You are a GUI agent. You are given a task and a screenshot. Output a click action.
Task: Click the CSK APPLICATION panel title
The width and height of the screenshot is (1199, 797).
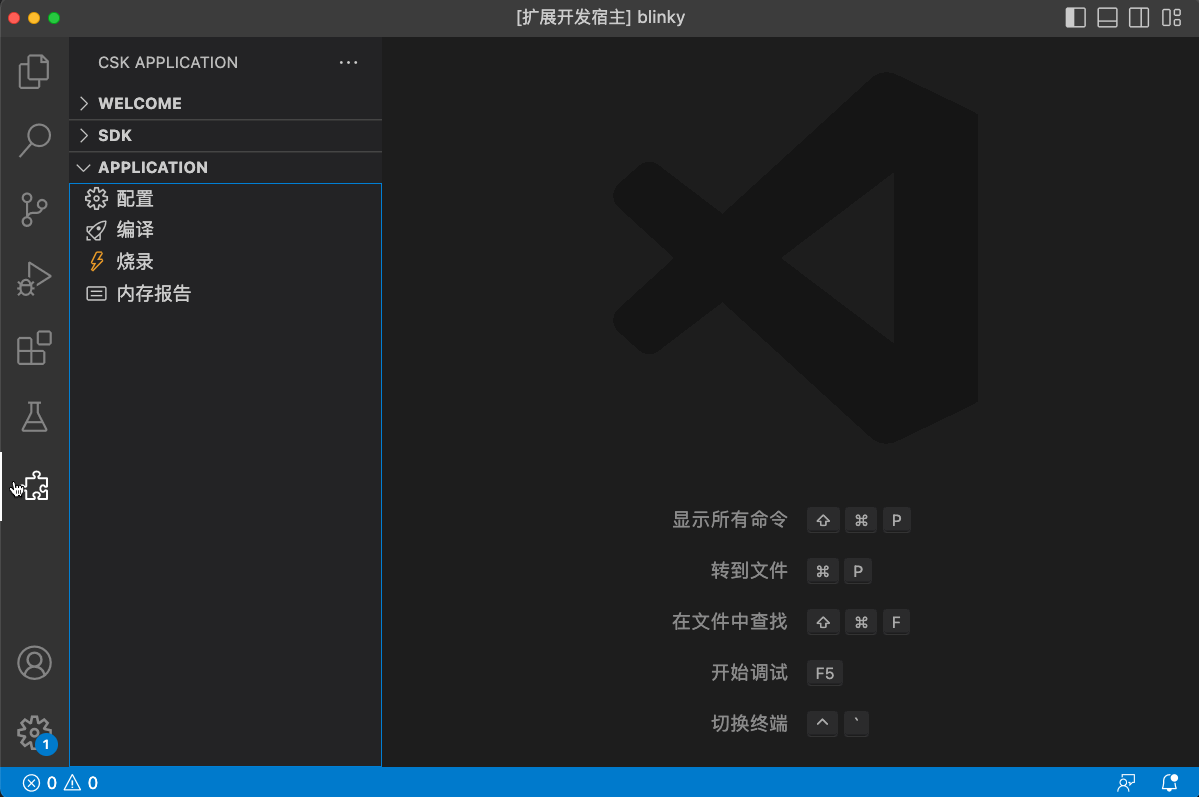click(167, 63)
